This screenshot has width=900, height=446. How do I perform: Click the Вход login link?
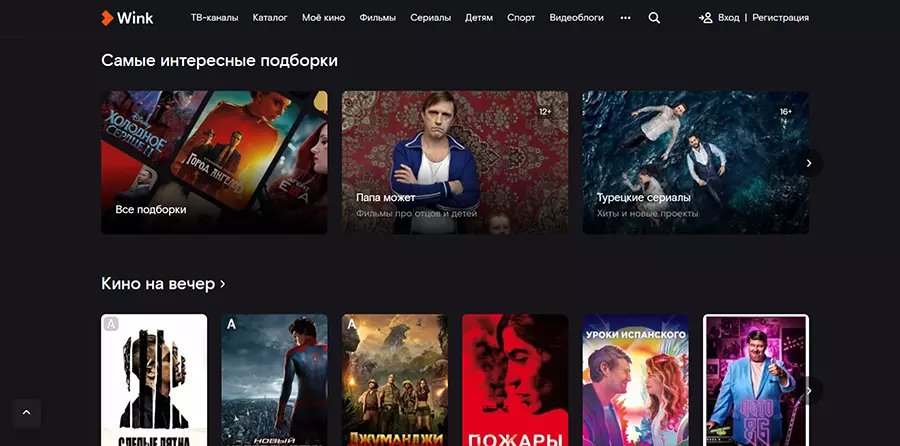[x=729, y=18]
